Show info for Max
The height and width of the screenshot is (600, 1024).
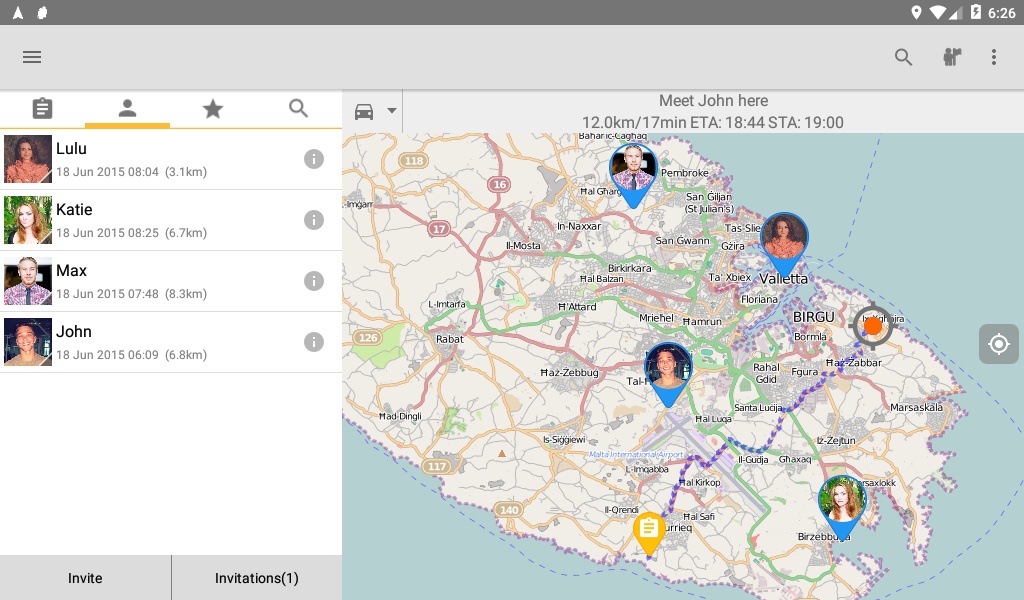tap(313, 281)
